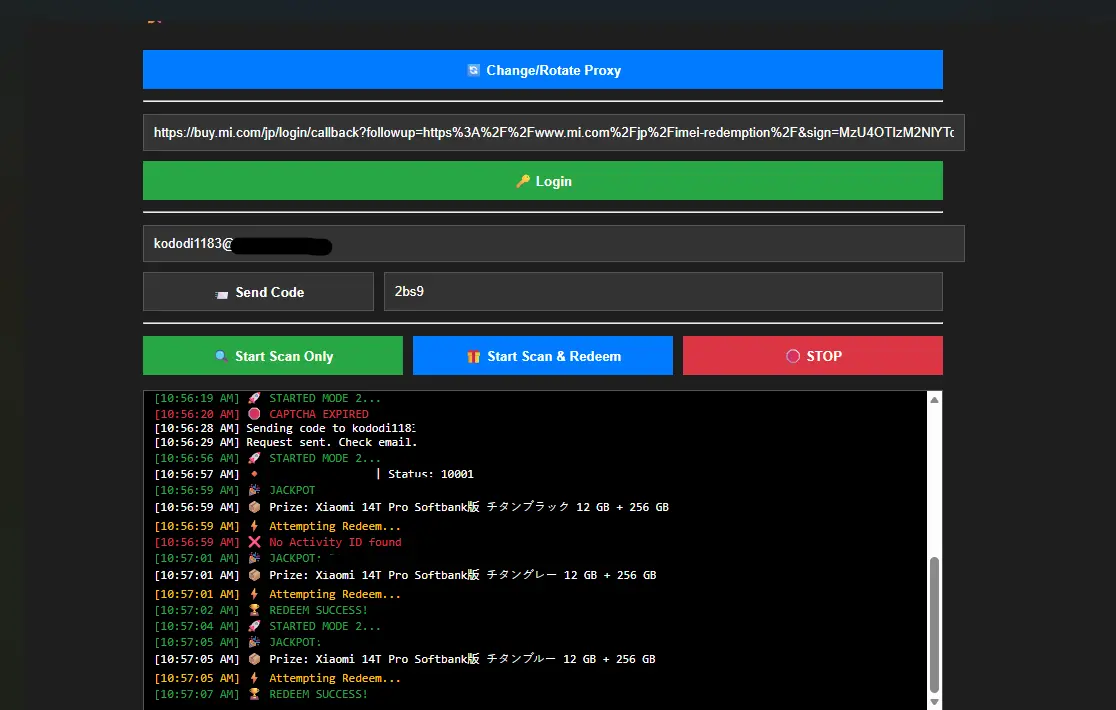This screenshot has width=1116, height=710.
Task: Click package icon on チタングレー prize line
Action: (x=254, y=575)
